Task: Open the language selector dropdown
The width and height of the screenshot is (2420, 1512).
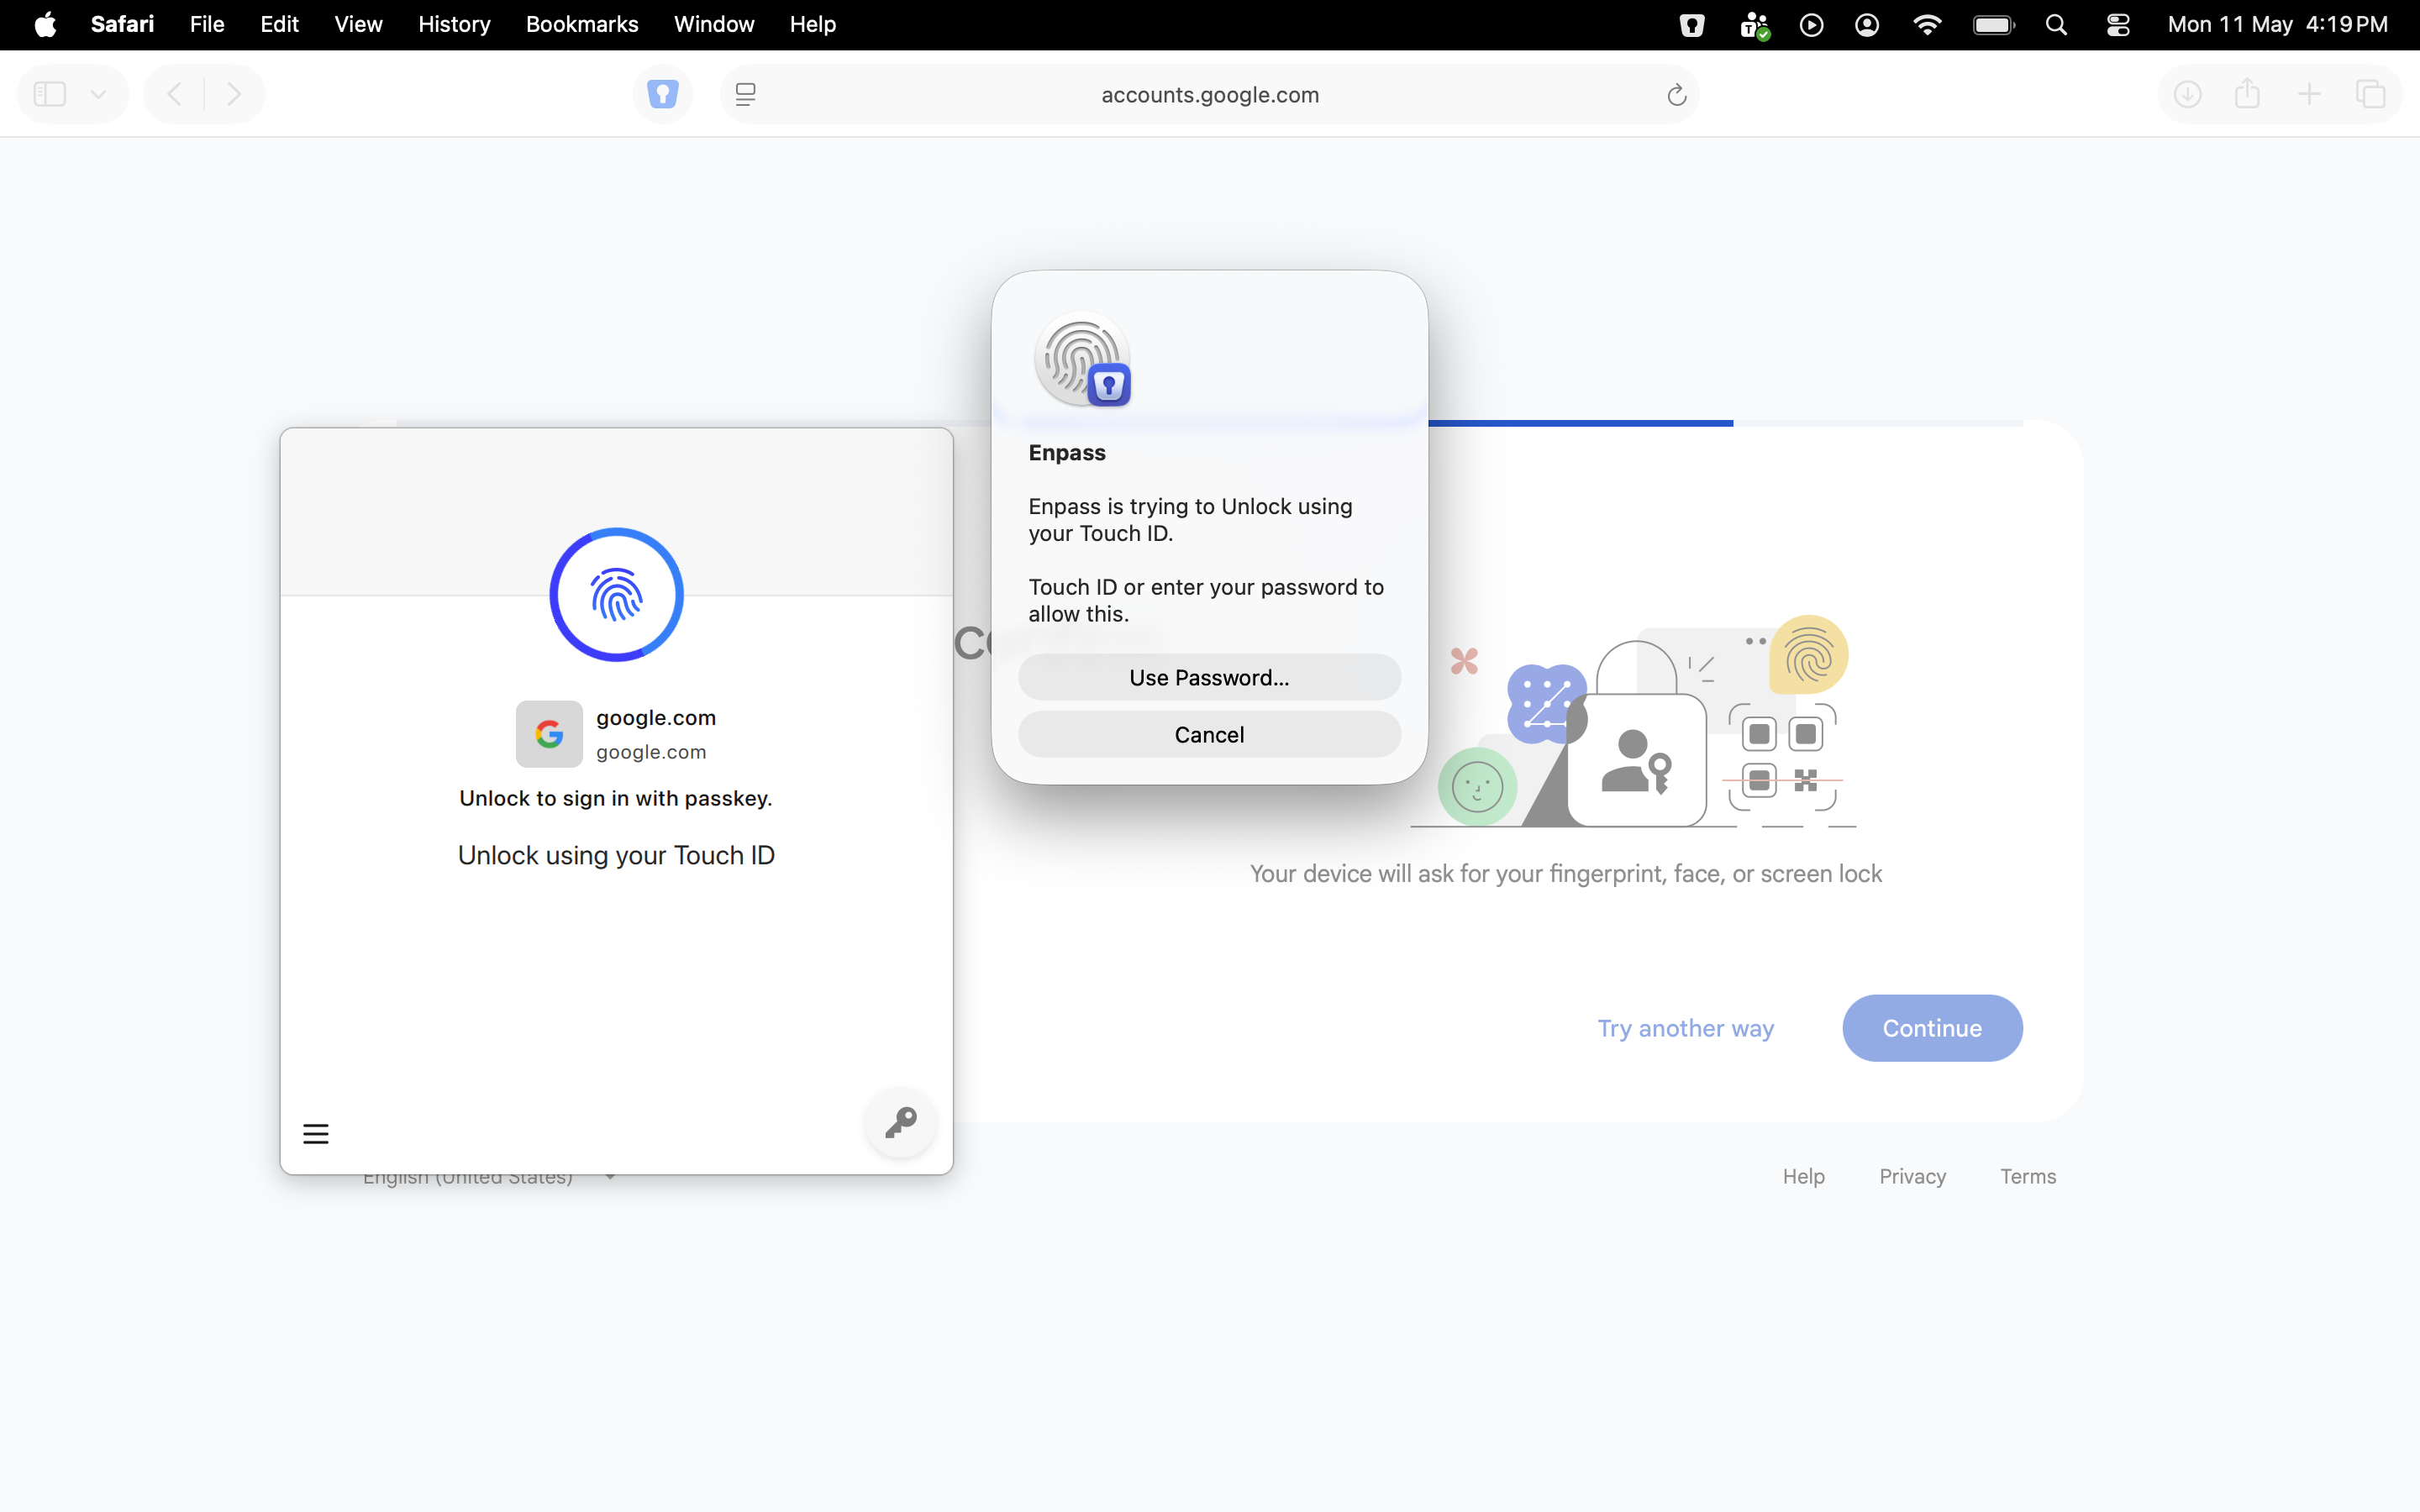Action: pos(490,1177)
